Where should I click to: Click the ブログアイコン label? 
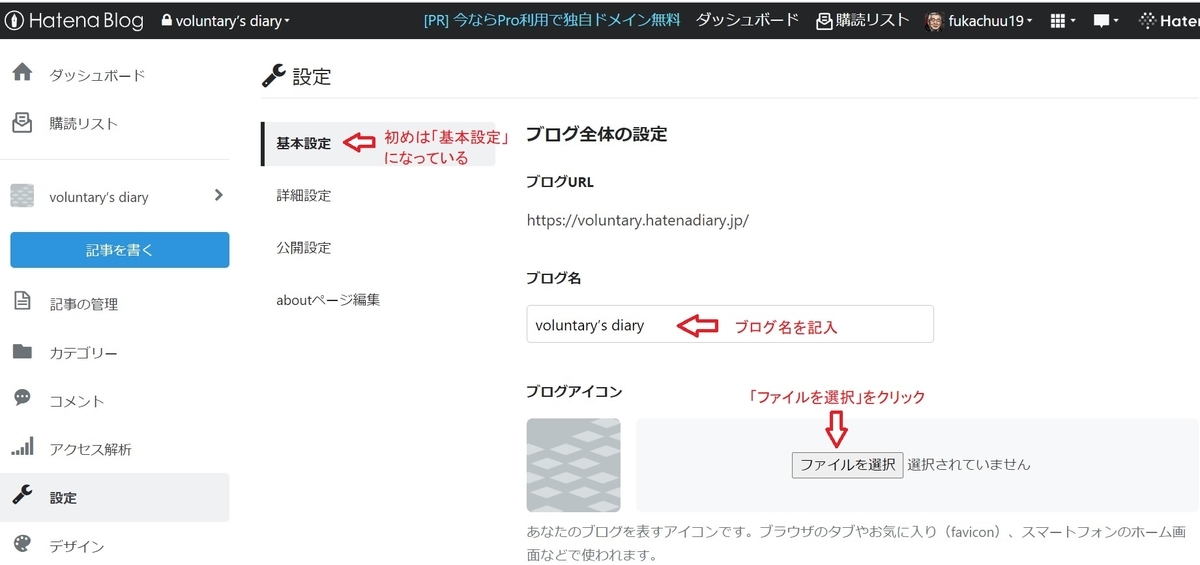[574, 391]
